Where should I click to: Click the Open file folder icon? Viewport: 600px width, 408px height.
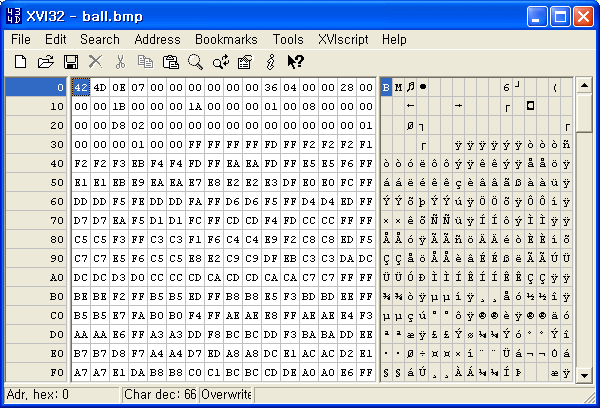46,62
